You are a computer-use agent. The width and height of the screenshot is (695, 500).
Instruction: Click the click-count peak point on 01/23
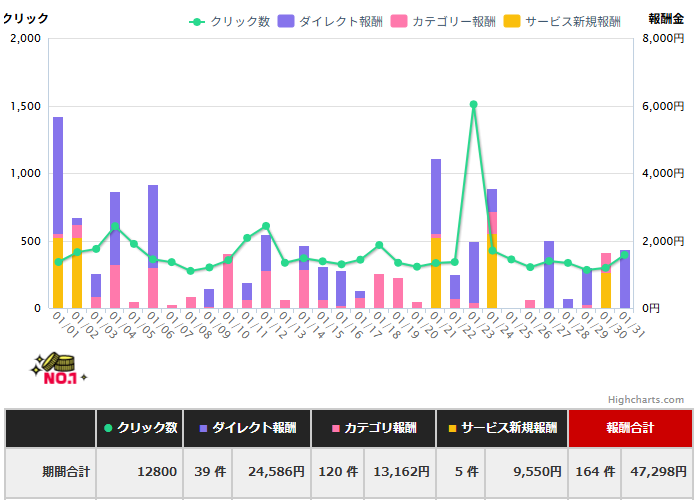point(473,104)
